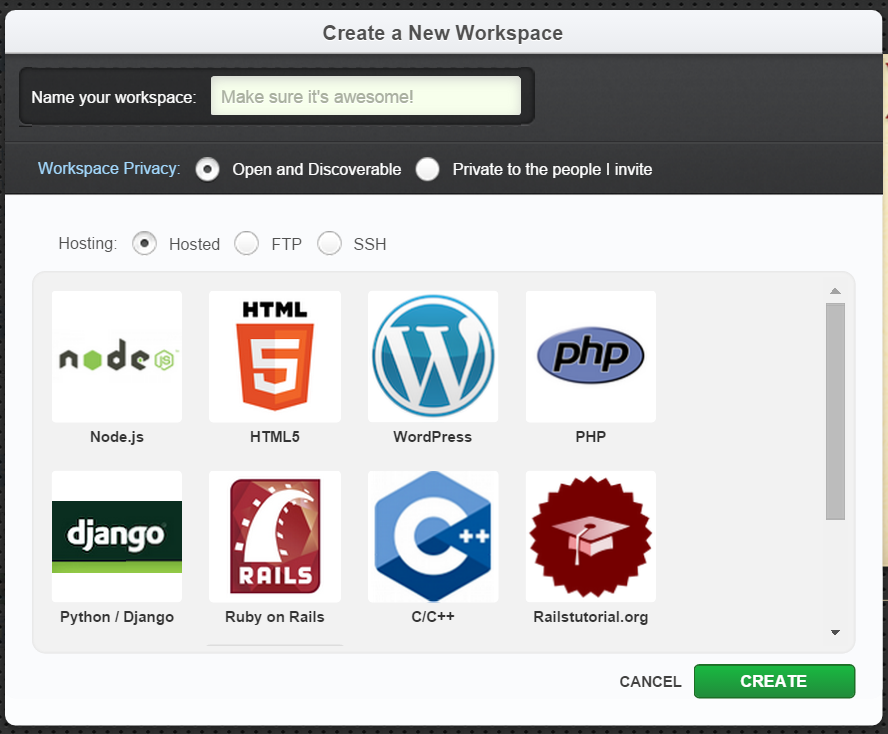Select the C/C++ workspace template
The width and height of the screenshot is (888, 734).
432,537
